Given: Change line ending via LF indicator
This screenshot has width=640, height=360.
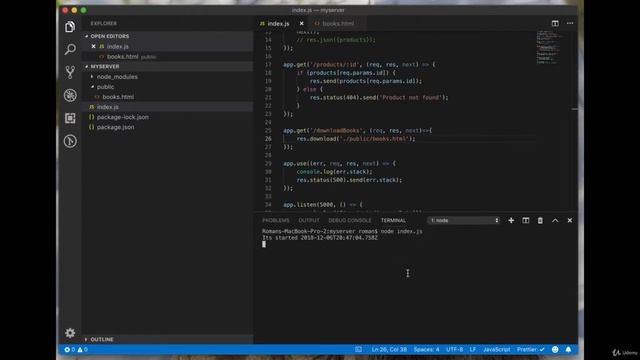Looking at the screenshot, I should pos(473,349).
